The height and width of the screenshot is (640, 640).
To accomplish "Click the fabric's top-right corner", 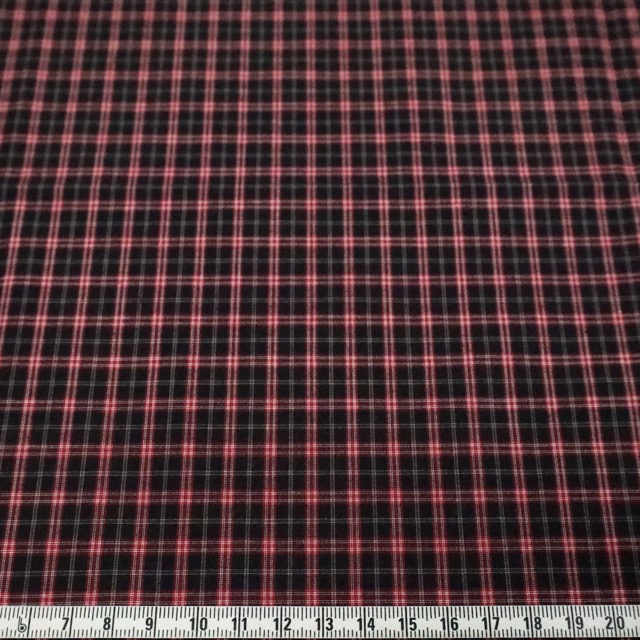I will pos(635,4).
